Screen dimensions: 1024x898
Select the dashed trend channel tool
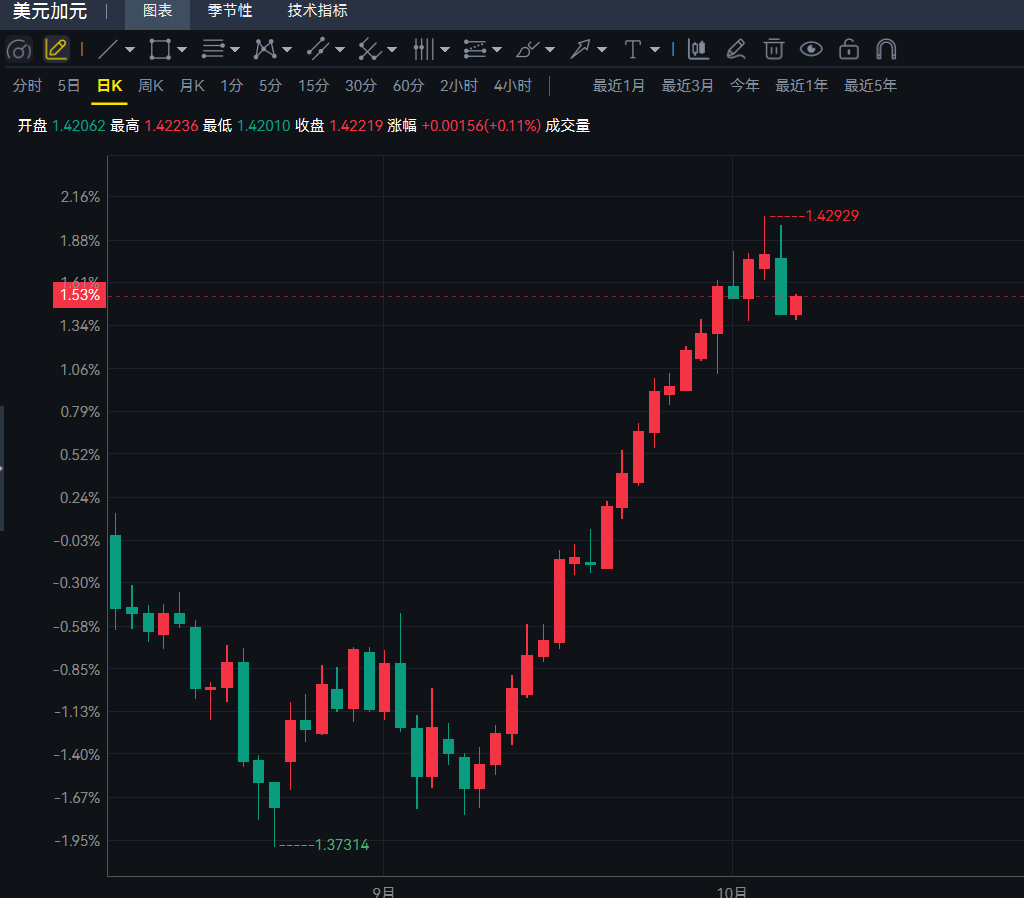click(x=318, y=49)
